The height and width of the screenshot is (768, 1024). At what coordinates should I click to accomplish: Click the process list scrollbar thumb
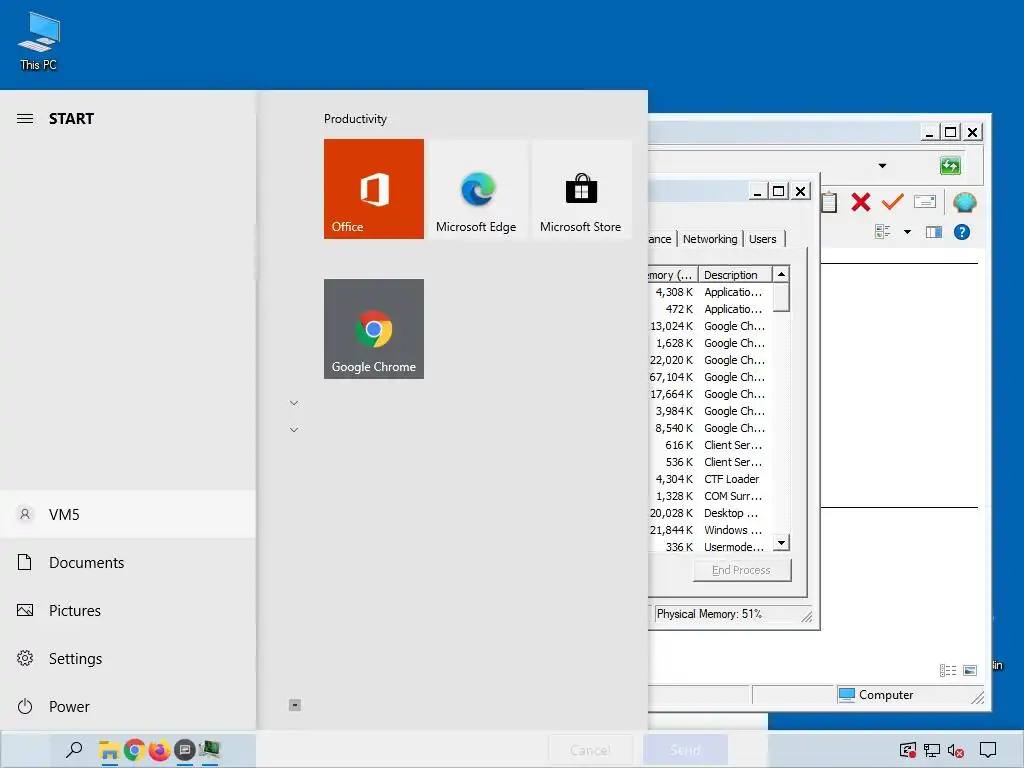pyautogui.click(x=781, y=297)
